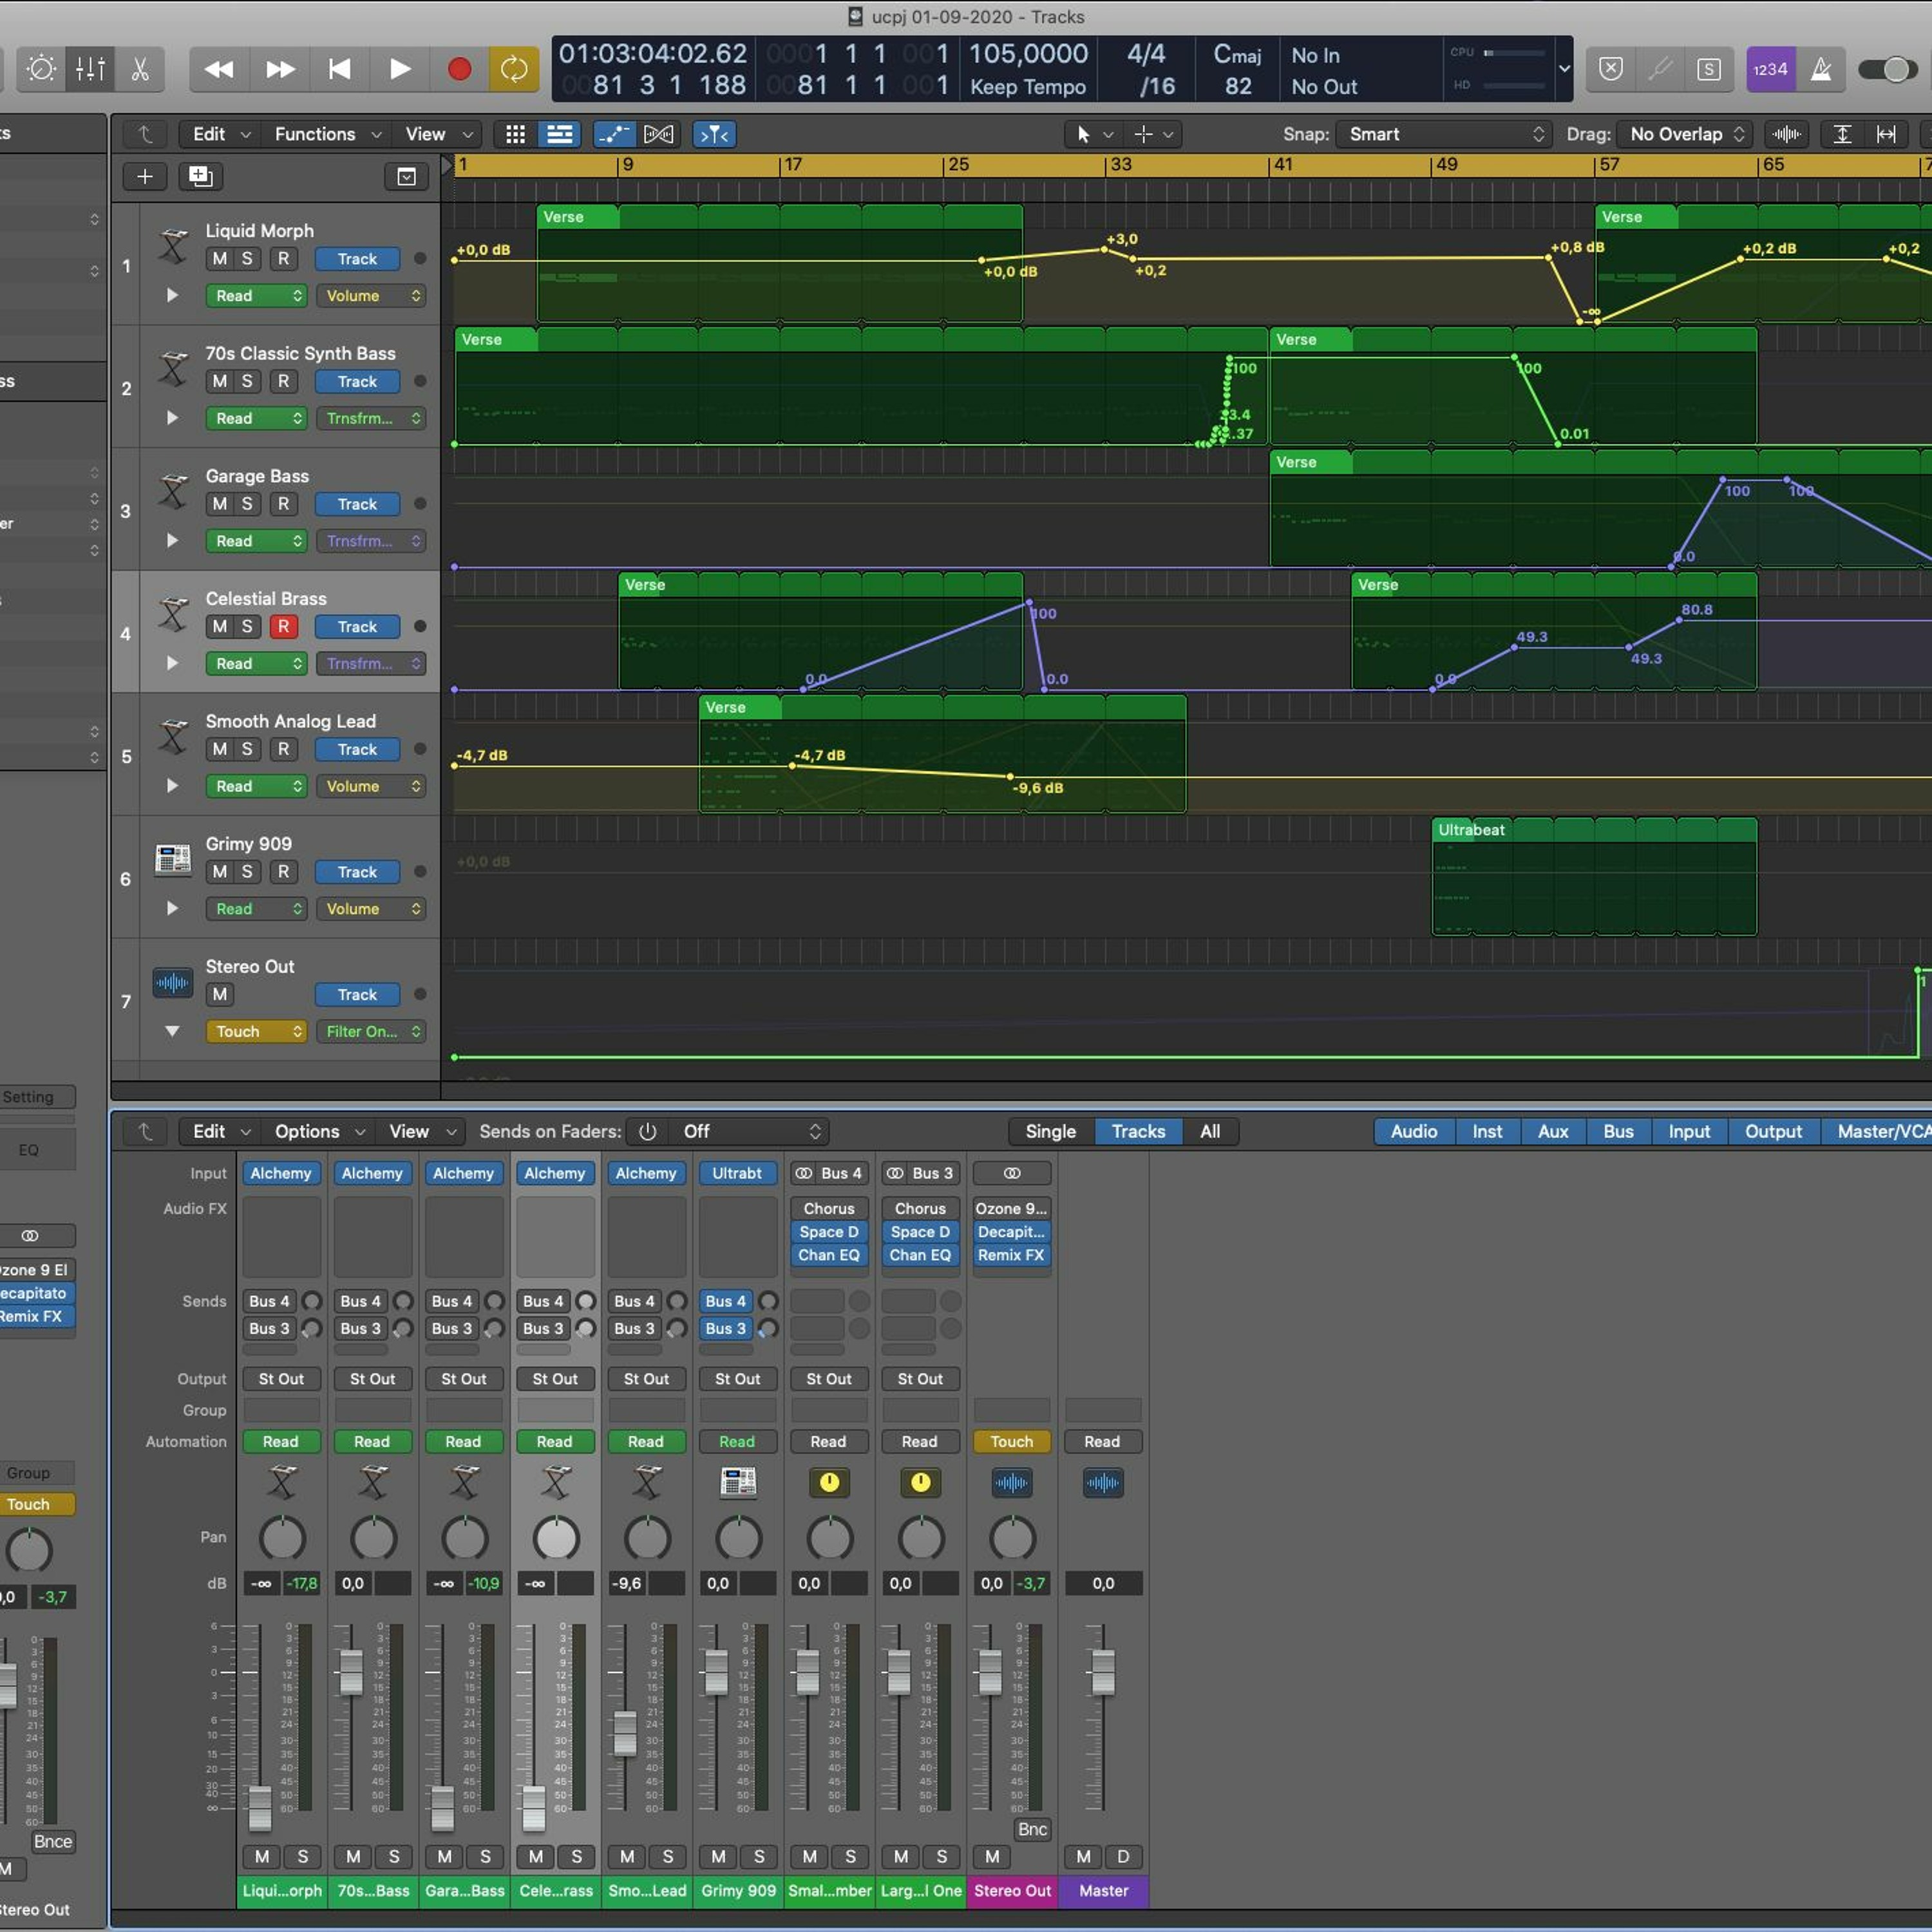The width and height of the screenshot is (1932, 1932).
Task: Click the Bnc button on Stereo Out
Action: coord(1032,1829)
